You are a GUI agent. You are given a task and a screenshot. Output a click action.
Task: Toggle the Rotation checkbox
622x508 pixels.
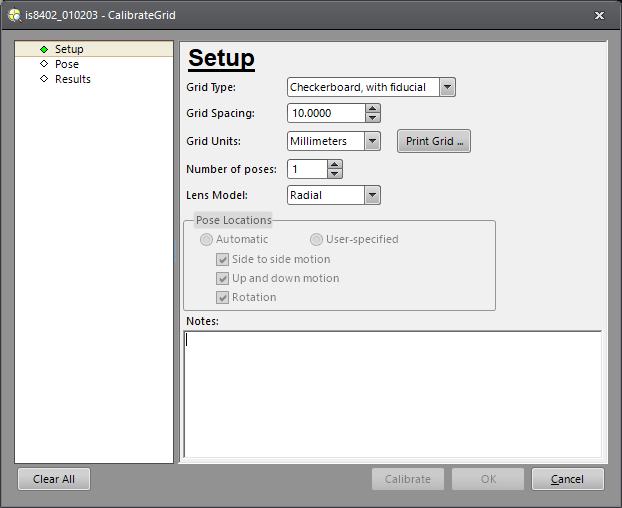coord(223,297)
